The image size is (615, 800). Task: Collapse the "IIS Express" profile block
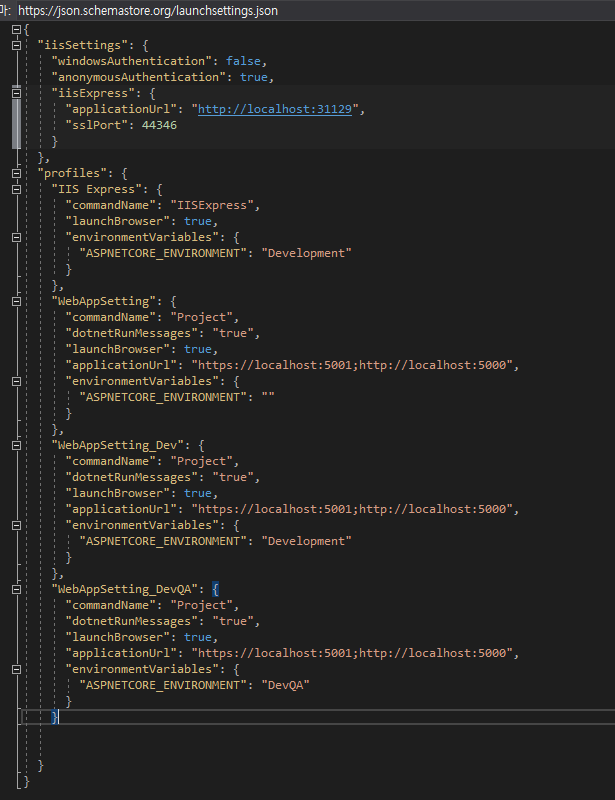click(x=16, y=189)
